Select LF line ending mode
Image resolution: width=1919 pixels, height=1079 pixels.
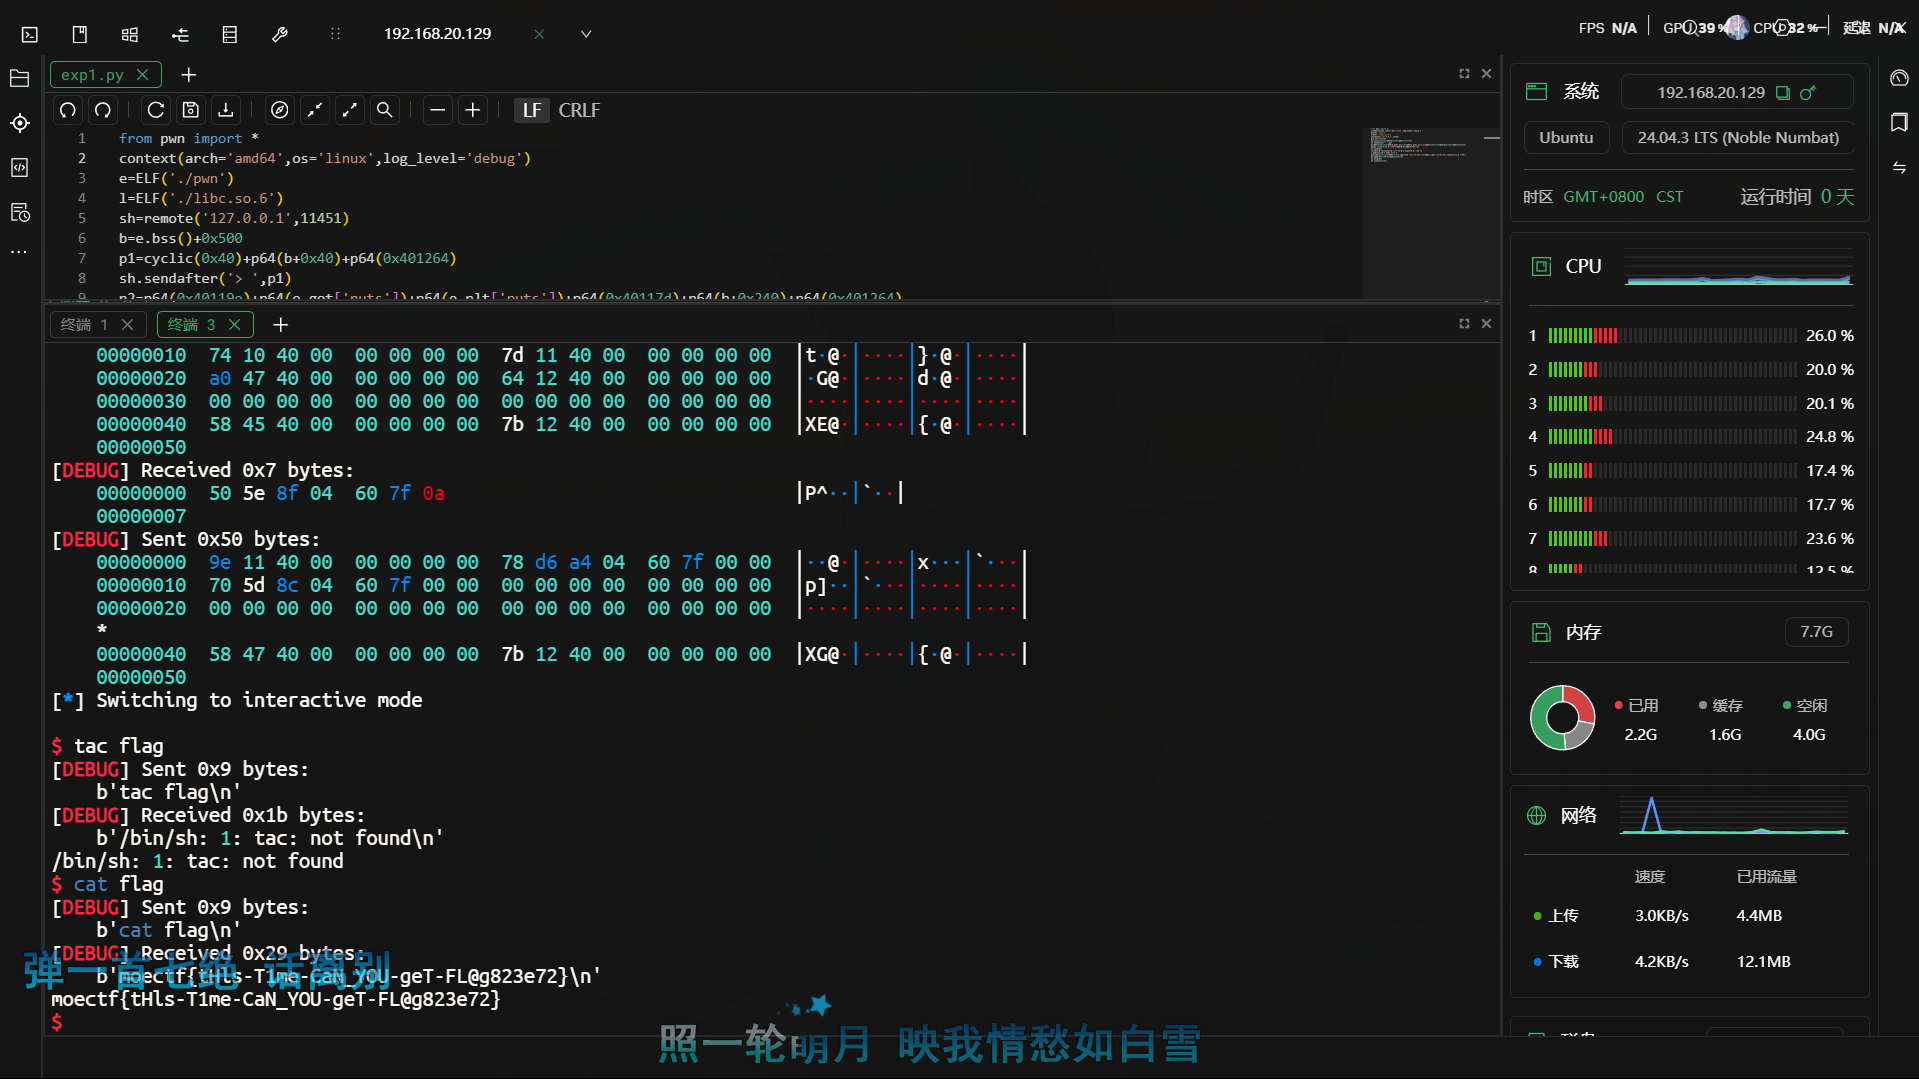pos(532,110)
